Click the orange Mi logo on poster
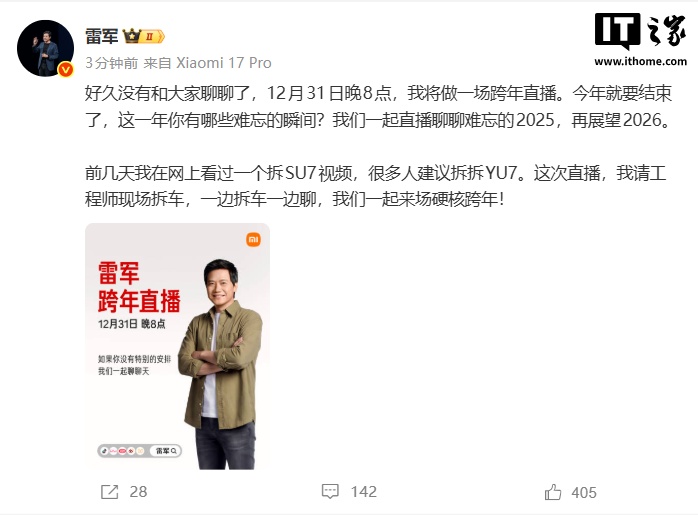Screen dimensions: 698x515 coord(253,240)
